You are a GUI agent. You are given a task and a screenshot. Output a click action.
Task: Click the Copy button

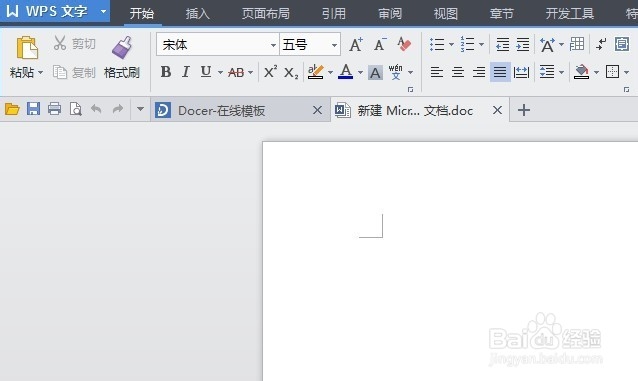pyautogui.click(x=74, y=72)
